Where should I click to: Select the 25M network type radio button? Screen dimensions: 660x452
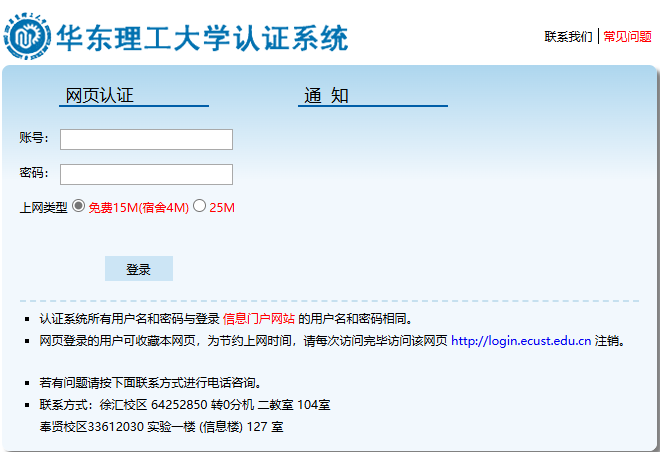coord(200,206)
